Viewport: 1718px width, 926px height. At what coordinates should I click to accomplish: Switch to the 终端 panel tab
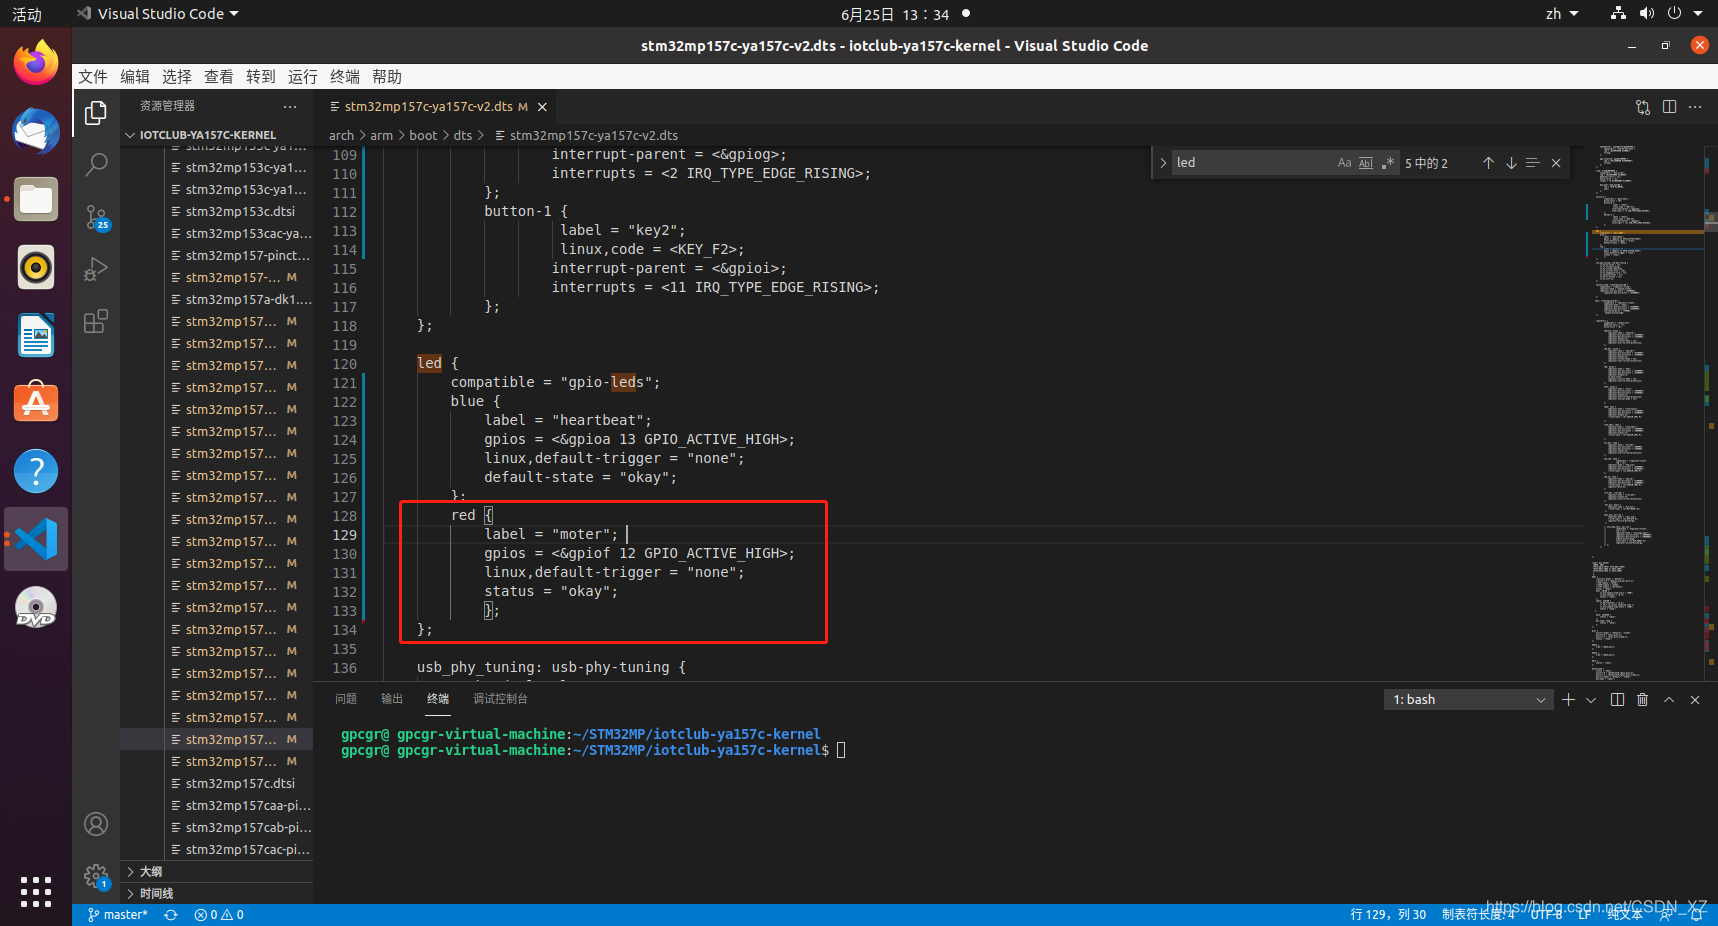(438, 699)
